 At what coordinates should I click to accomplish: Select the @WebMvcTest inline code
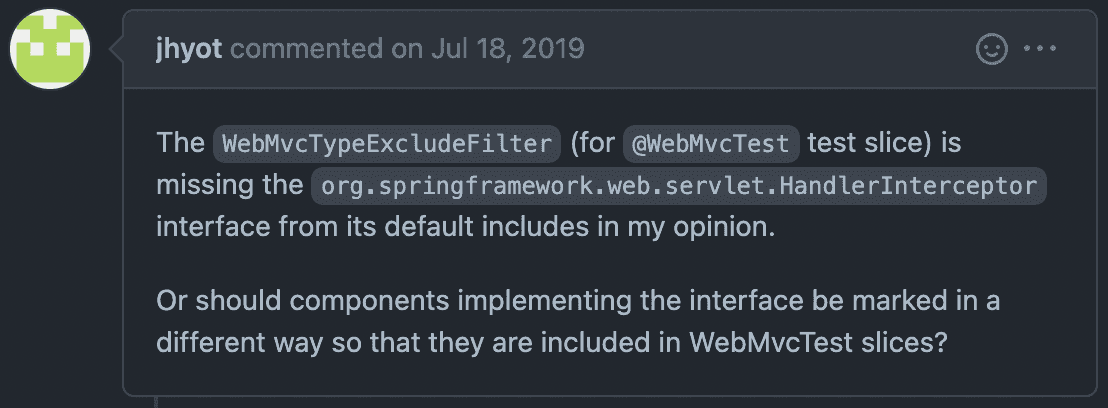click(x=710, y=144)
